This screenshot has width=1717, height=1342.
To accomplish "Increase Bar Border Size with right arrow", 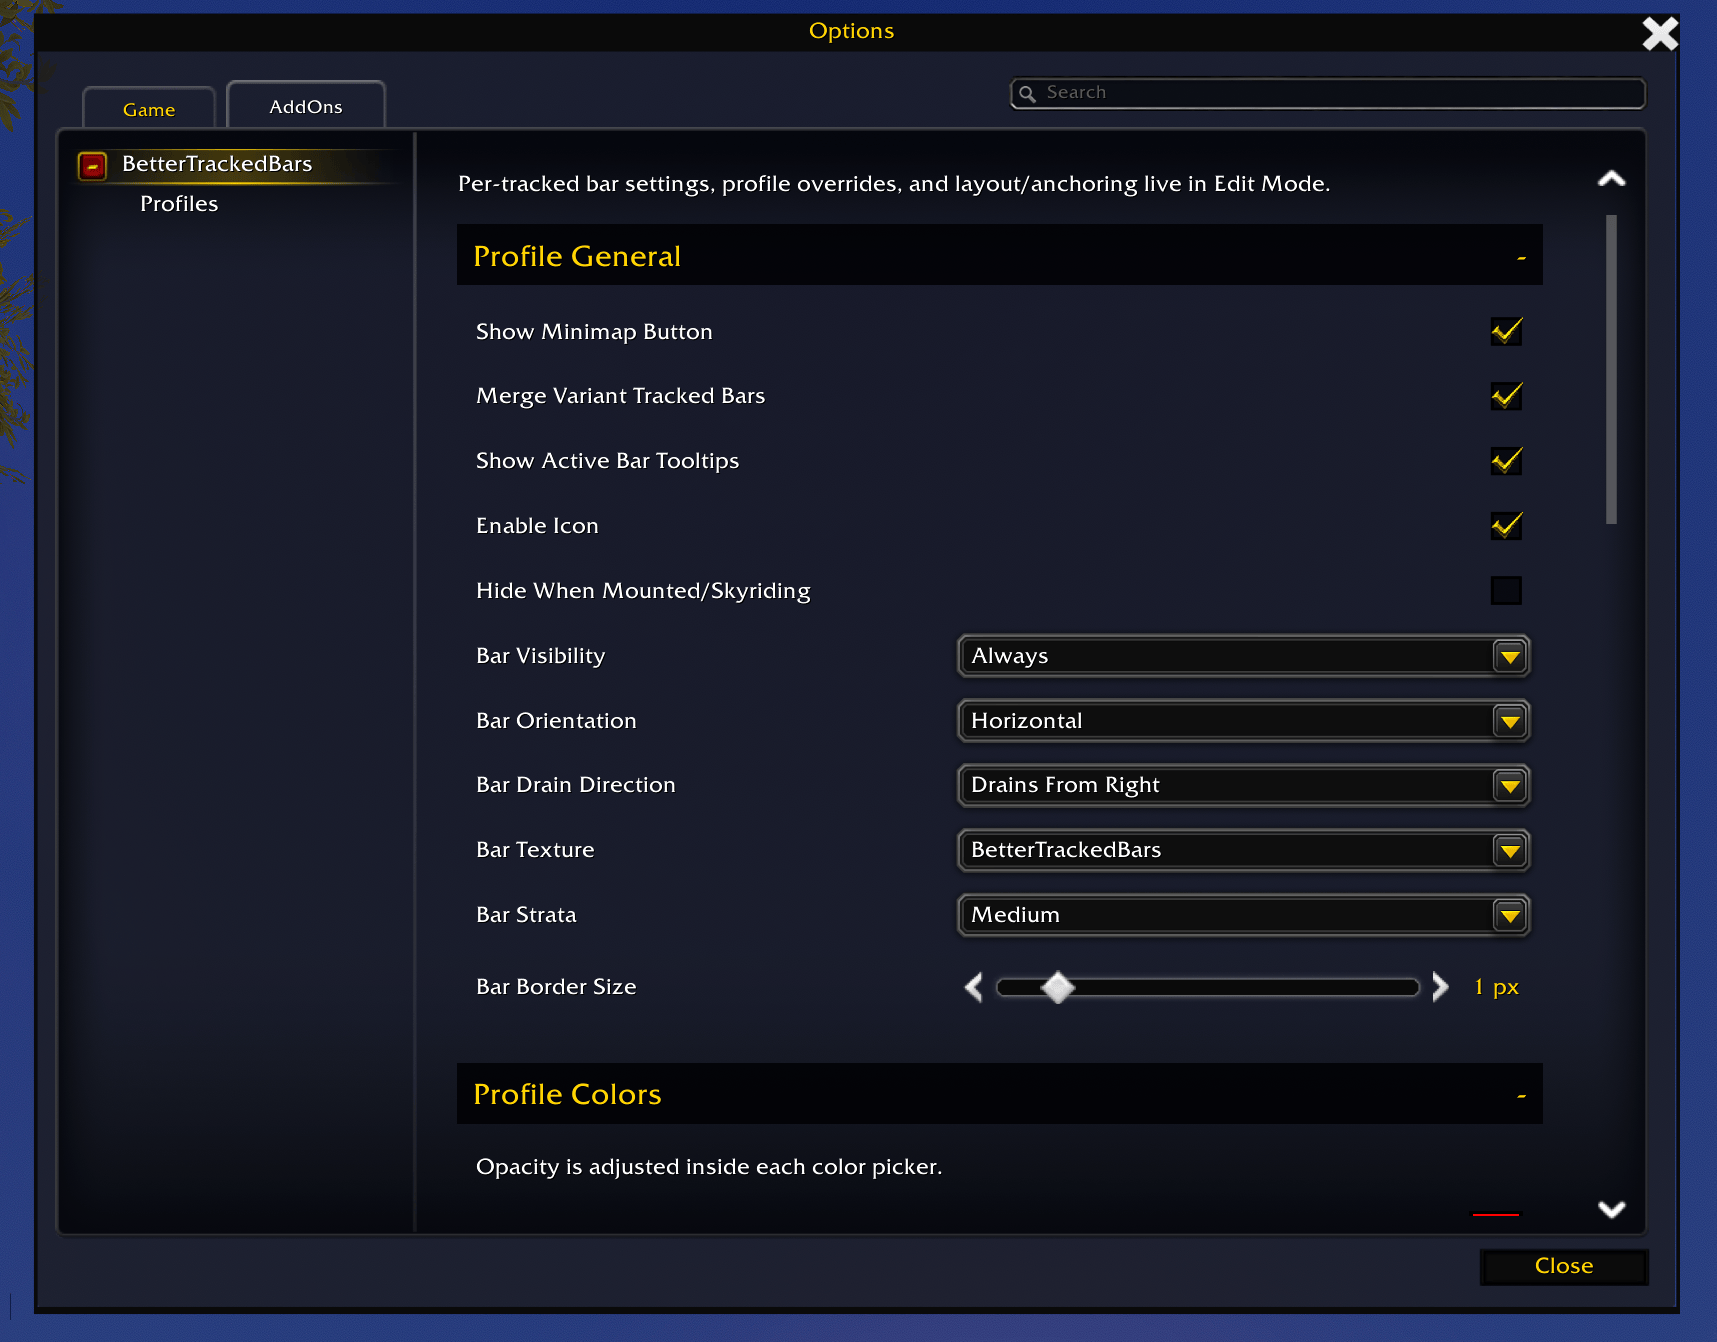I will coord(1440,987).
